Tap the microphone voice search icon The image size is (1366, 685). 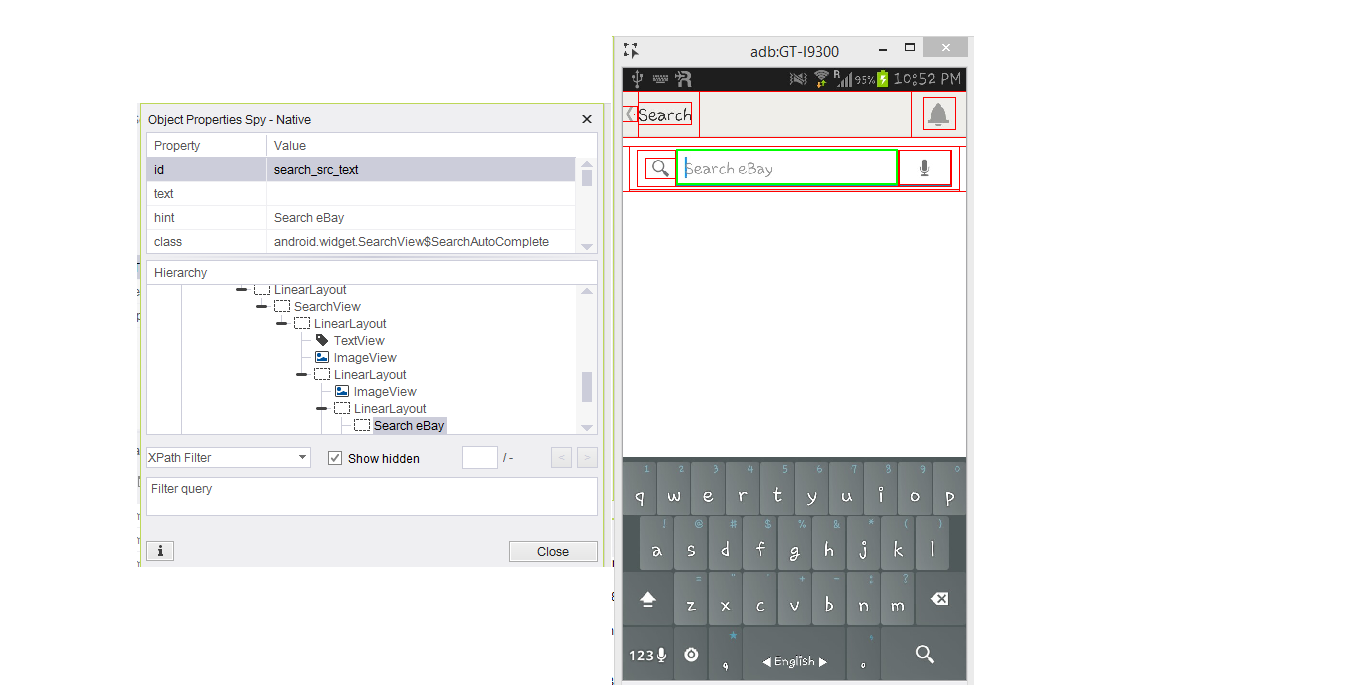[x=924, y=169]
